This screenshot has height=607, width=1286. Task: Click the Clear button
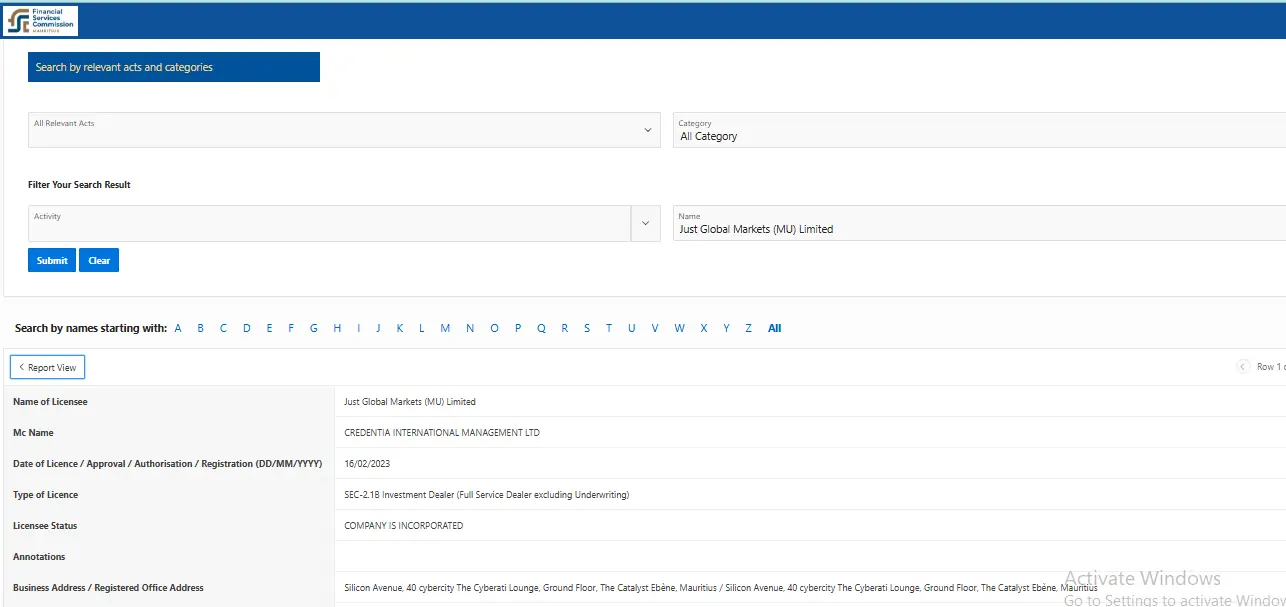[x=99, y=260]
